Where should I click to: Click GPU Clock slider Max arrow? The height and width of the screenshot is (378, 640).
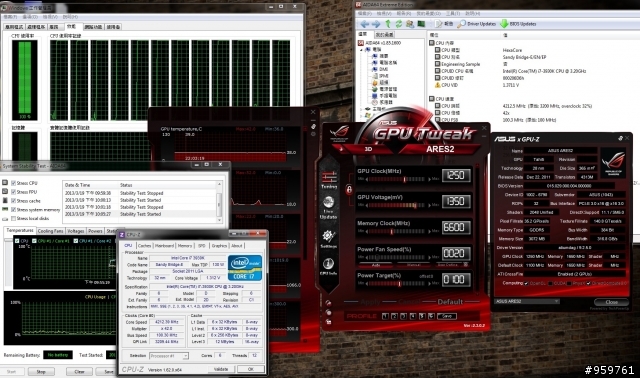[x=429, y=179]
